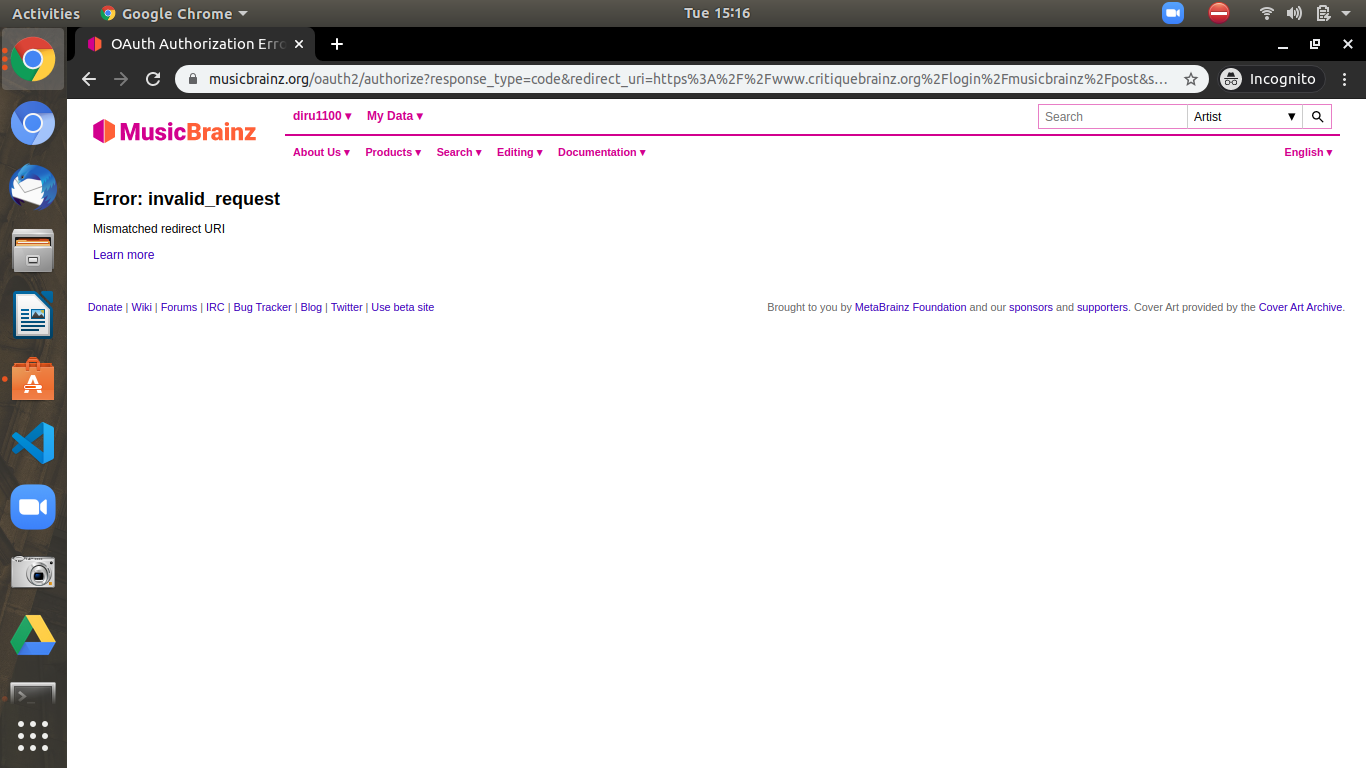
Task: Open the Twitter footer link
Action: coord(347,307)
